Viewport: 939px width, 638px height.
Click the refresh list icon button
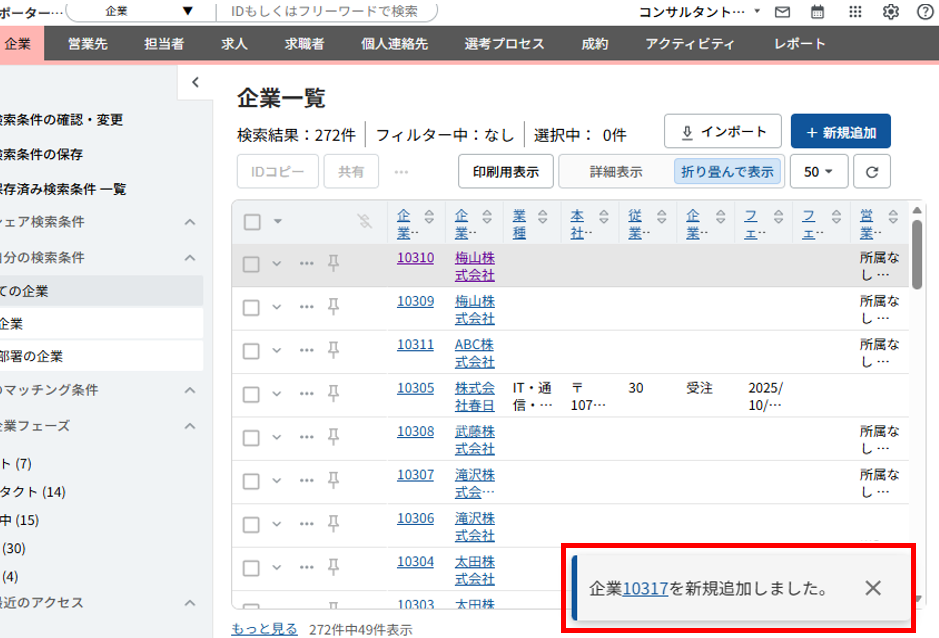click(872, 172)
